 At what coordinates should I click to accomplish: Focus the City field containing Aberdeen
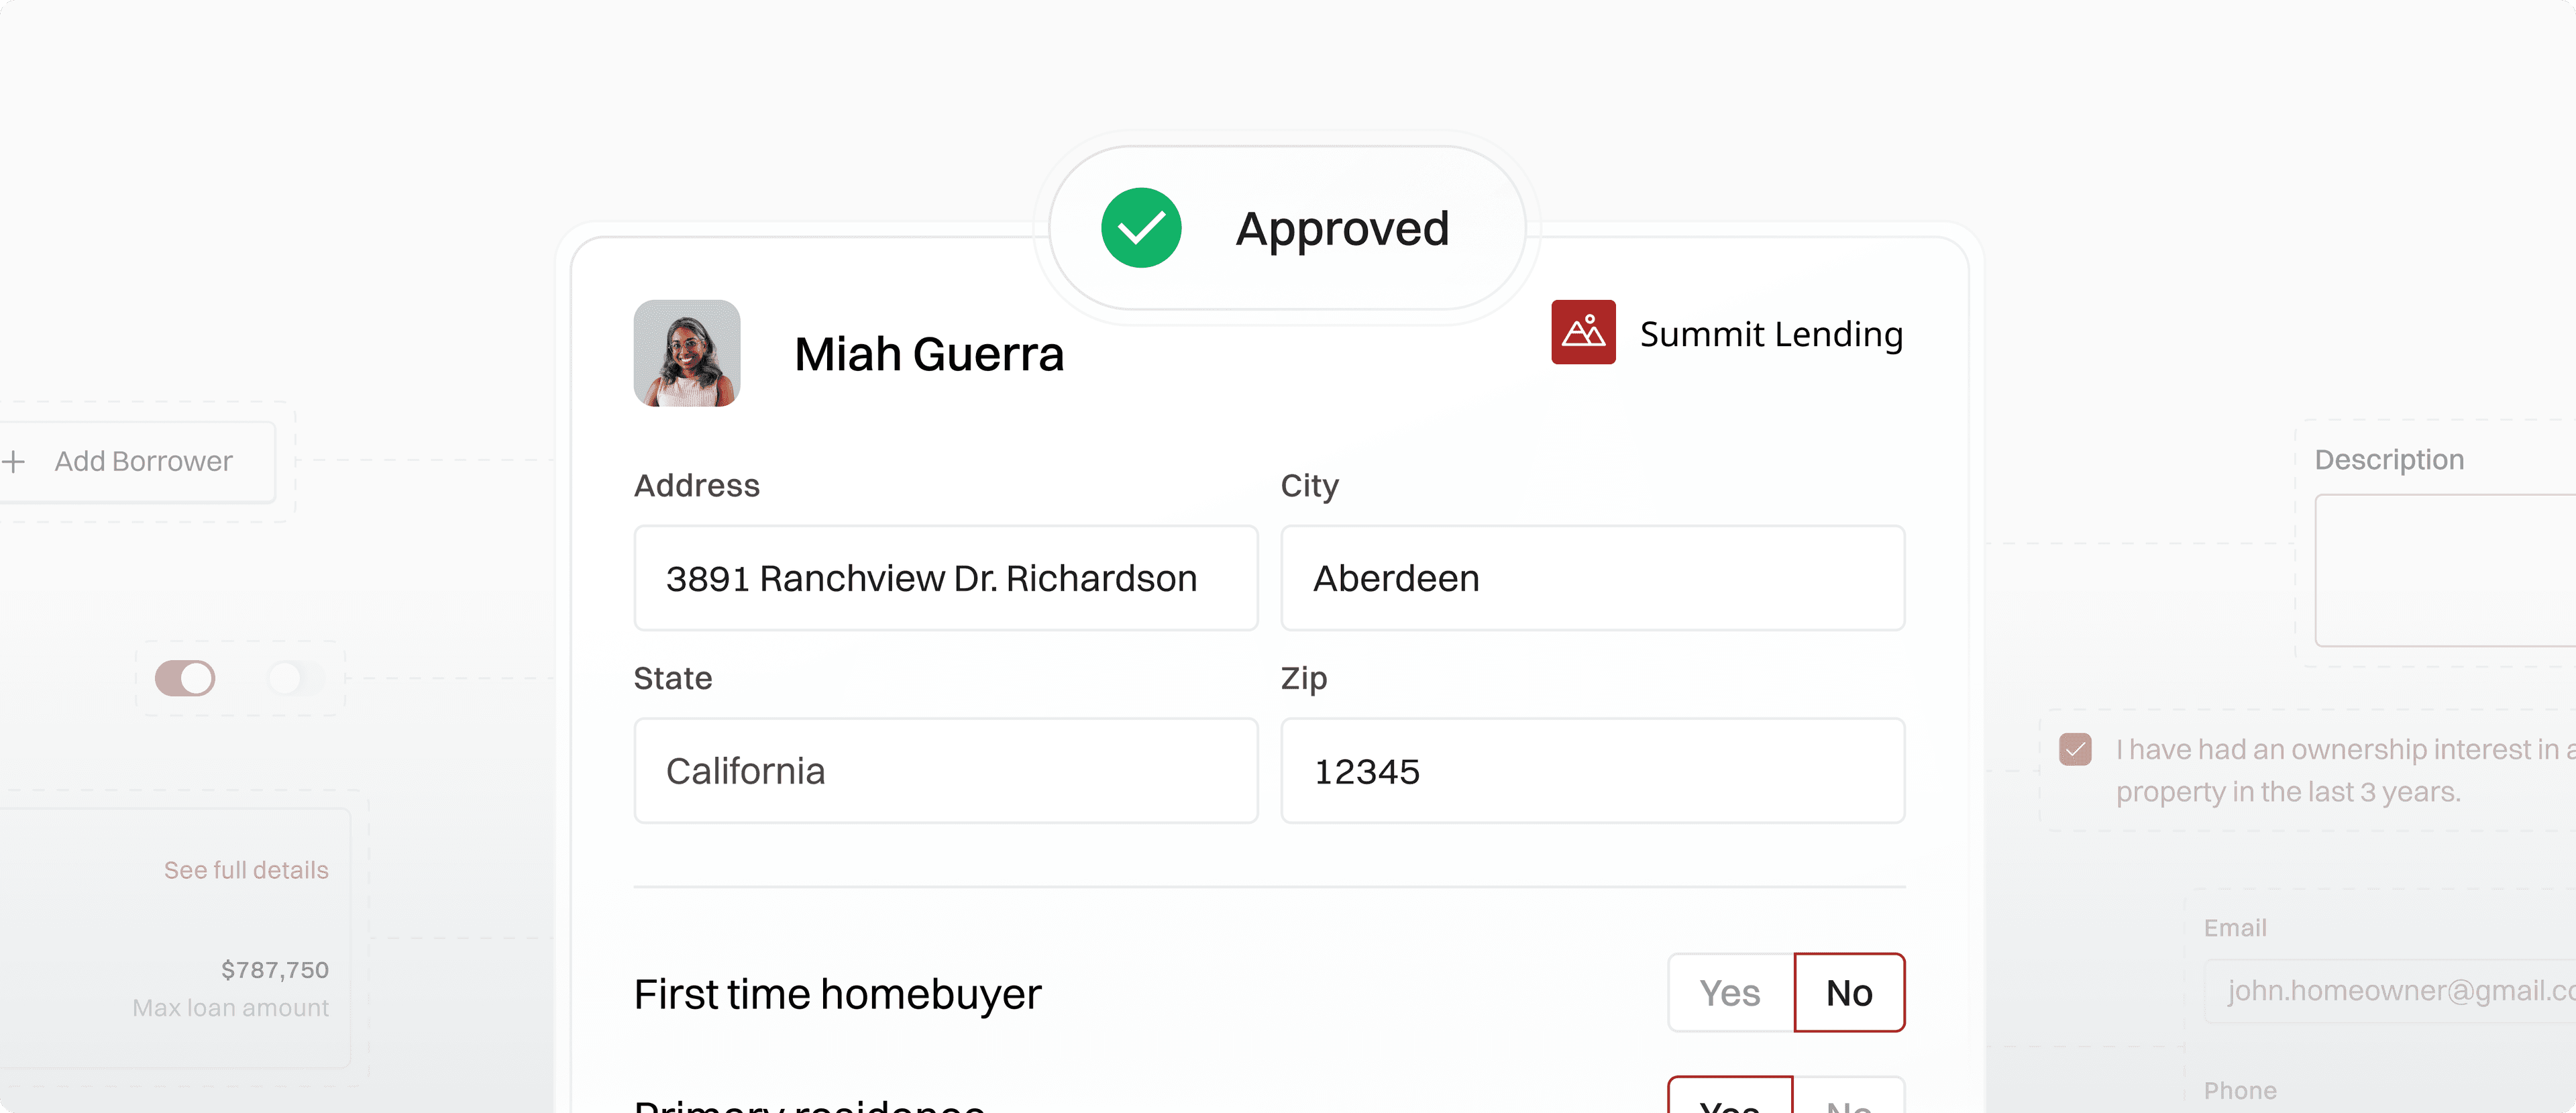pos(1592,578)
